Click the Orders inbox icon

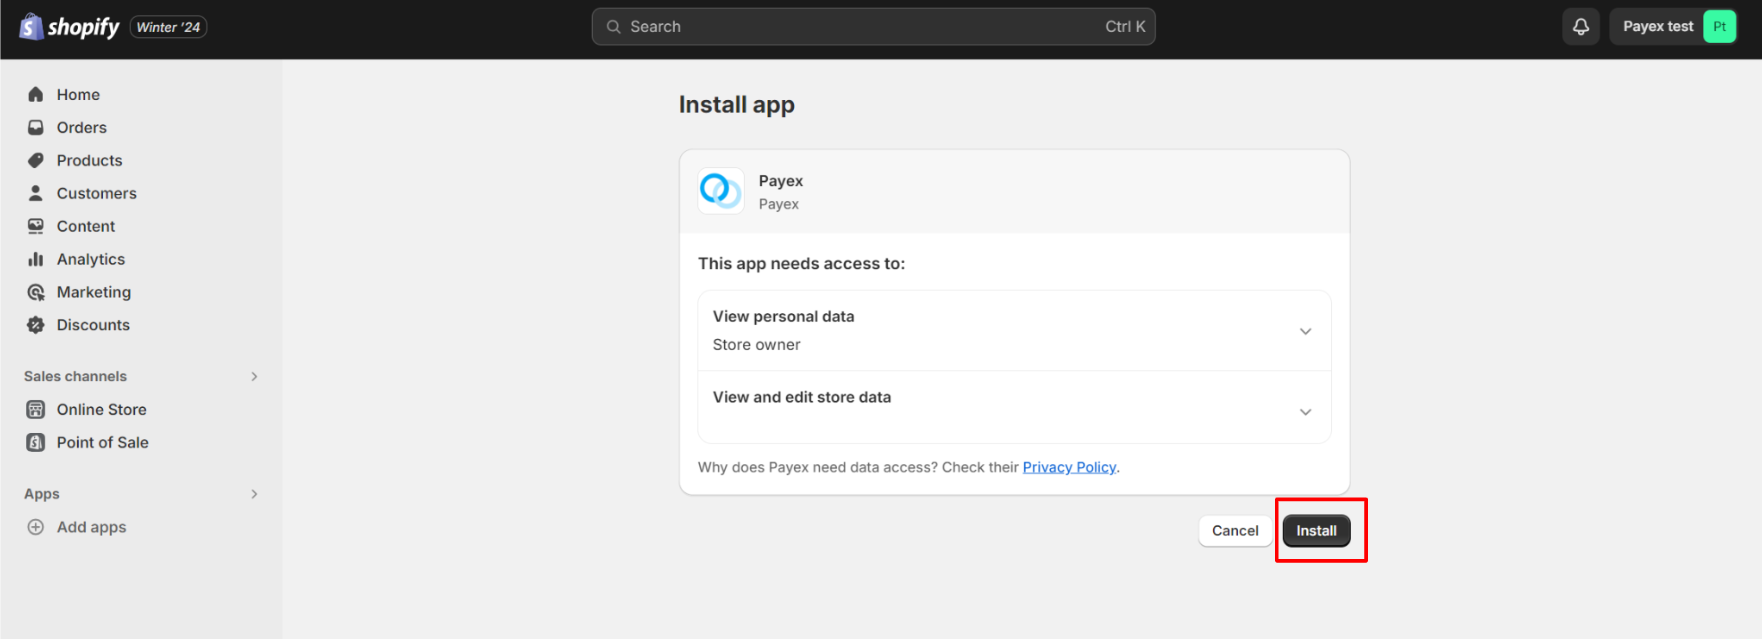pos(36,127)
